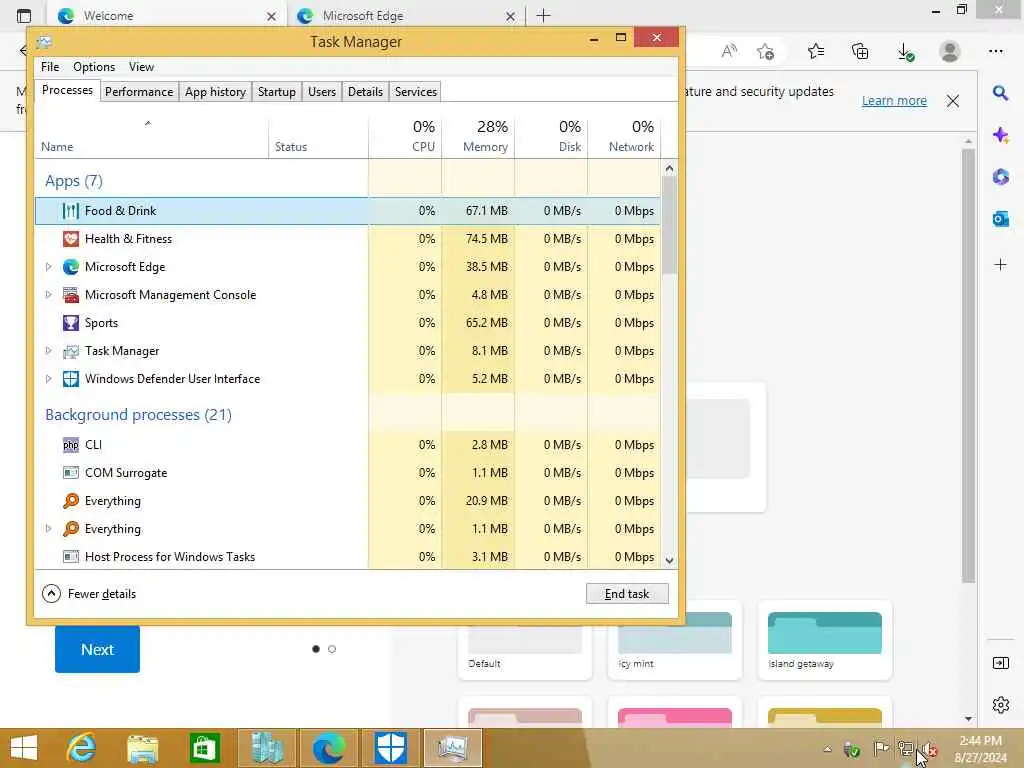1024x768 pixels.
Task: Click the Health & Fitness heart icon
Action: pos(71,239)
